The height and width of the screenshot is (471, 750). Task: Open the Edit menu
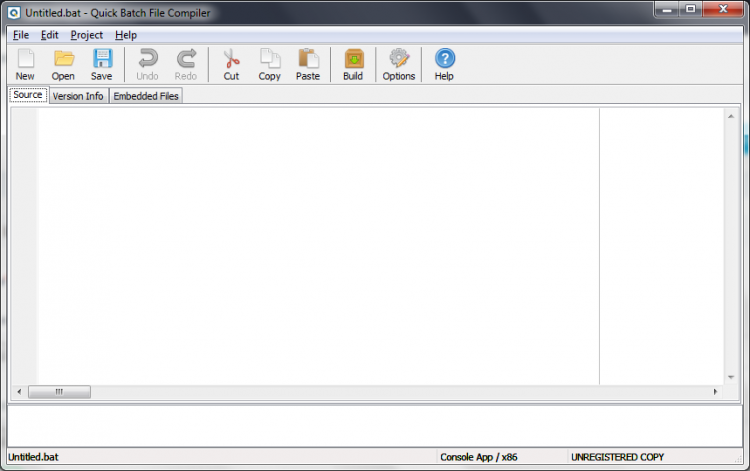click(49, 35)
